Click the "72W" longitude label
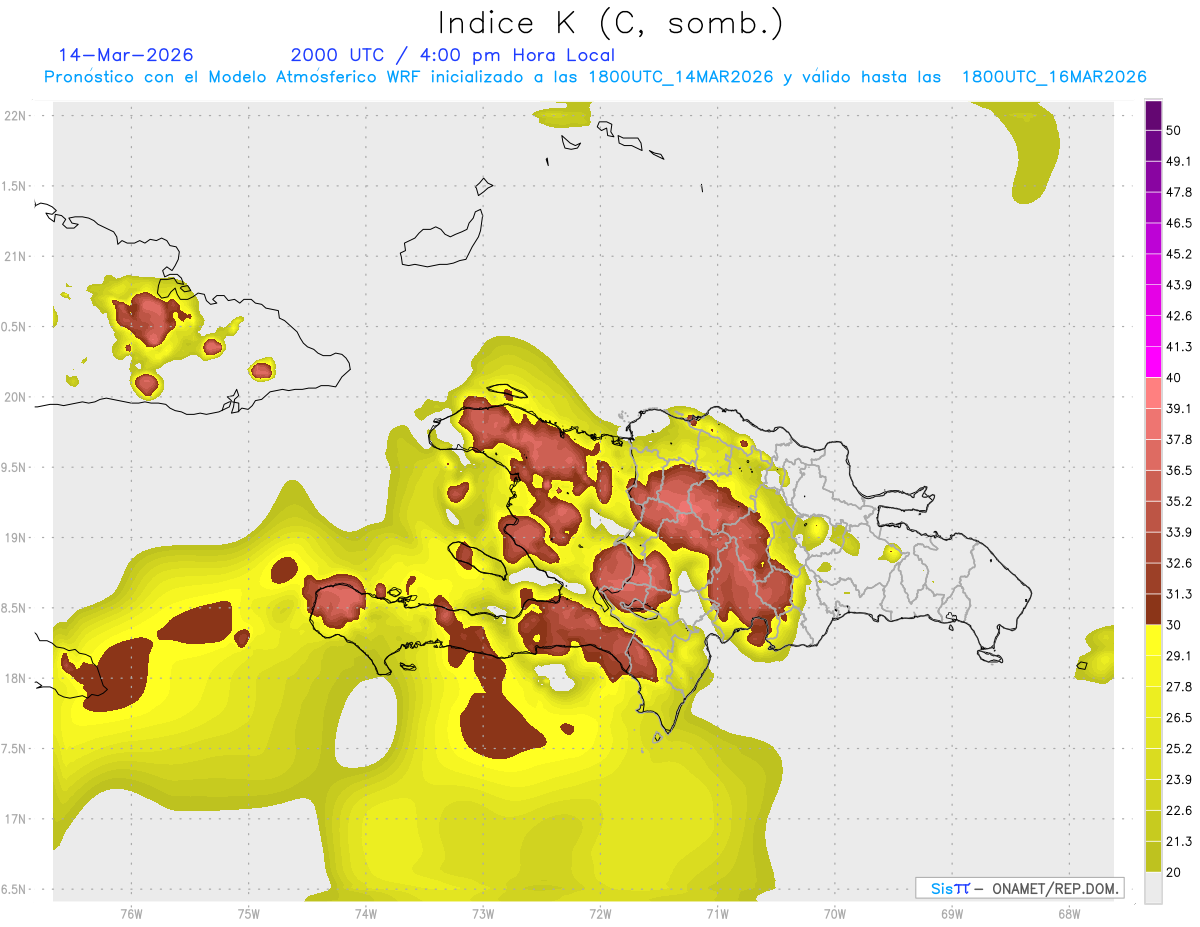 (600, 913)
